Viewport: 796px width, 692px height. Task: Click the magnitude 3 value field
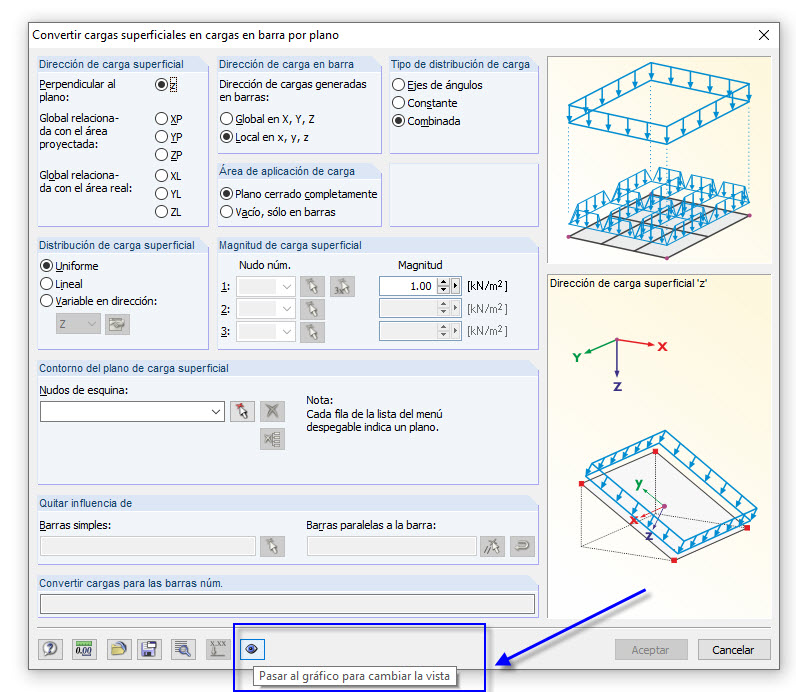point(409,331)
